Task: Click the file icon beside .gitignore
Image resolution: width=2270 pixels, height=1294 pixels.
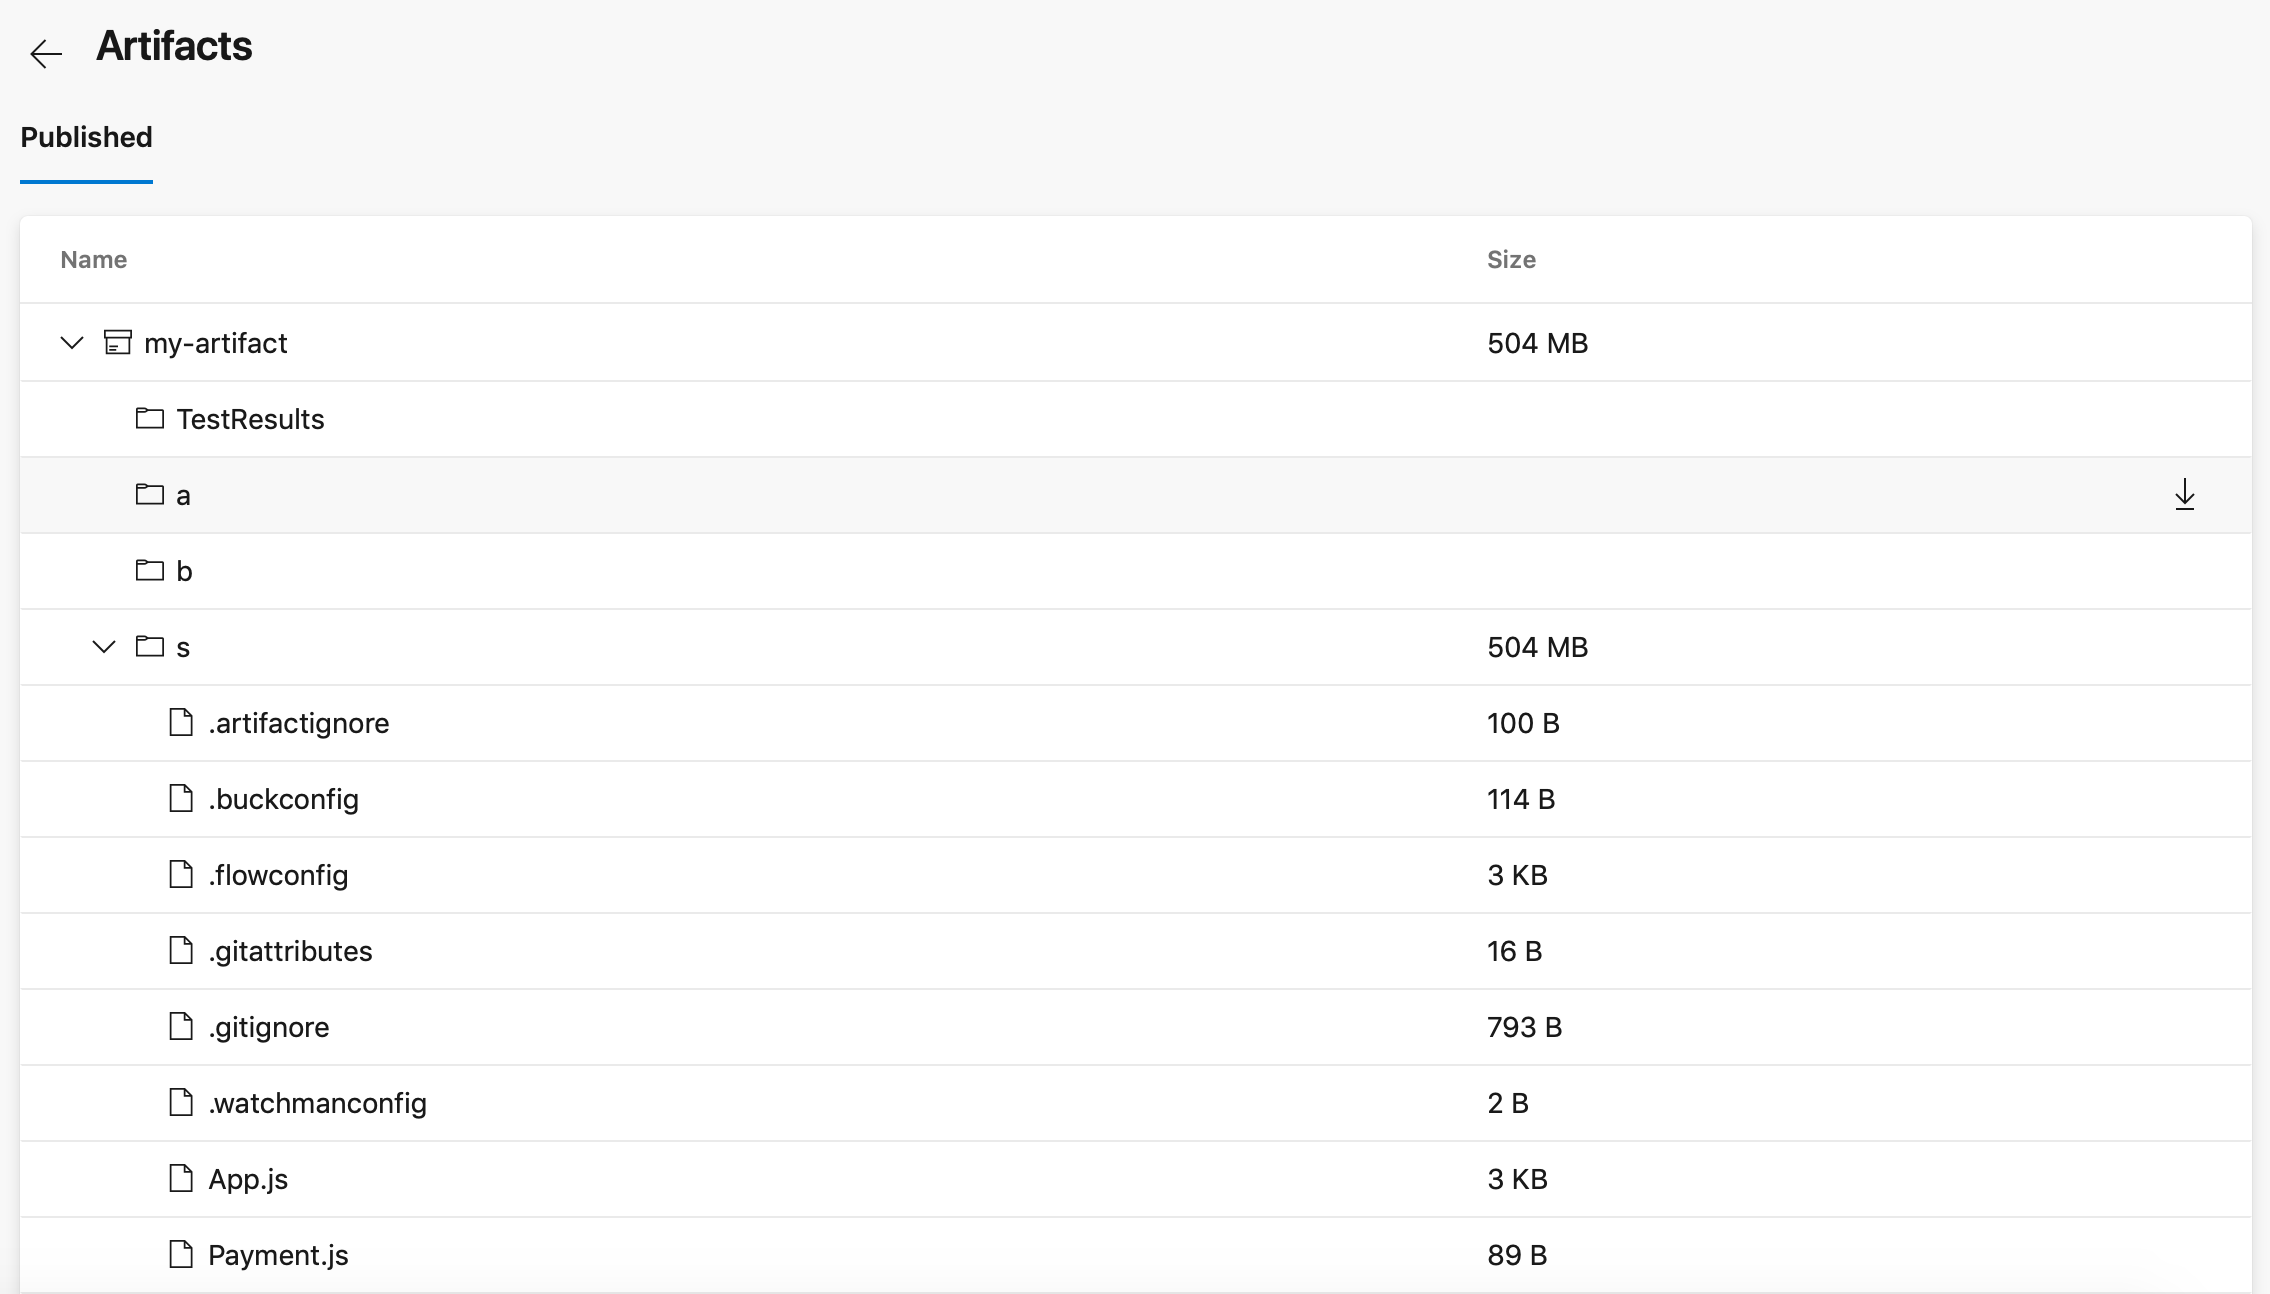Action: click(x=181, y=1027)
